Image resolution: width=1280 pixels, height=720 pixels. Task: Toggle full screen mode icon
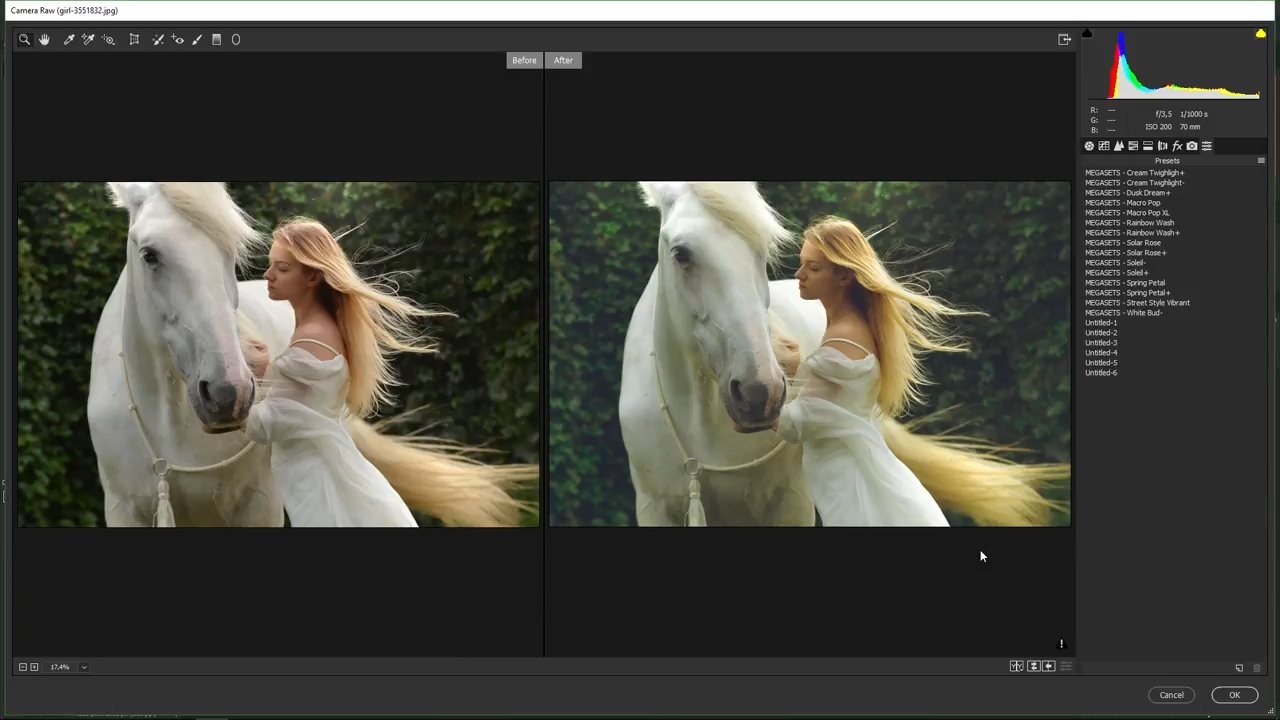pyautogui.click(x=1064, y=40)
